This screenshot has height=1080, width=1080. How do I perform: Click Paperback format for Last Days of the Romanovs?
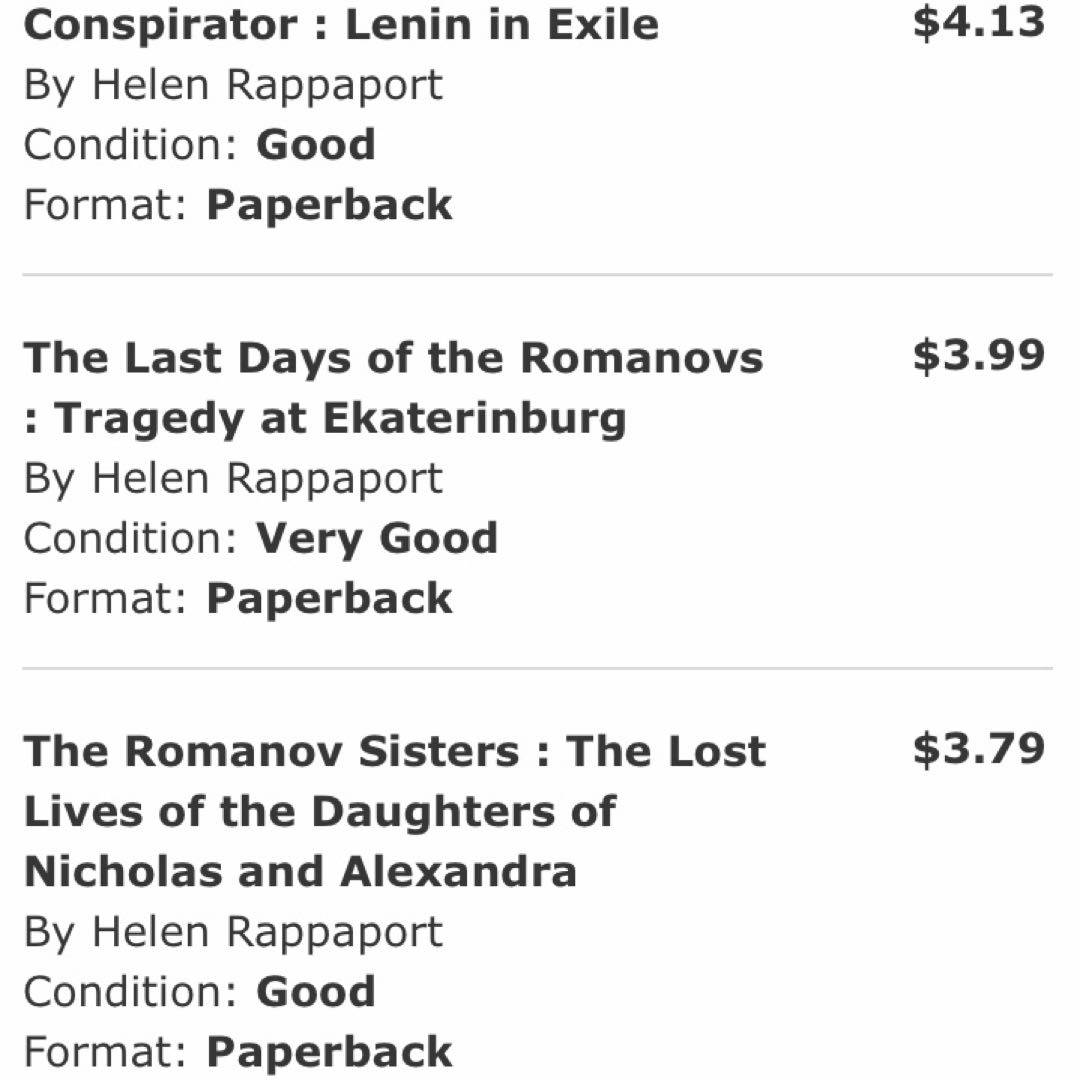click(329, 599)
